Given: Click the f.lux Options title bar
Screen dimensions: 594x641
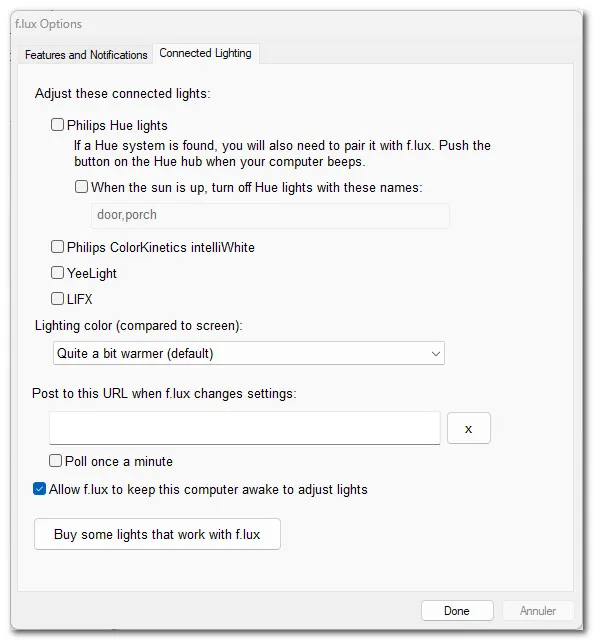Looking at the screenshot, I should 296,24.
